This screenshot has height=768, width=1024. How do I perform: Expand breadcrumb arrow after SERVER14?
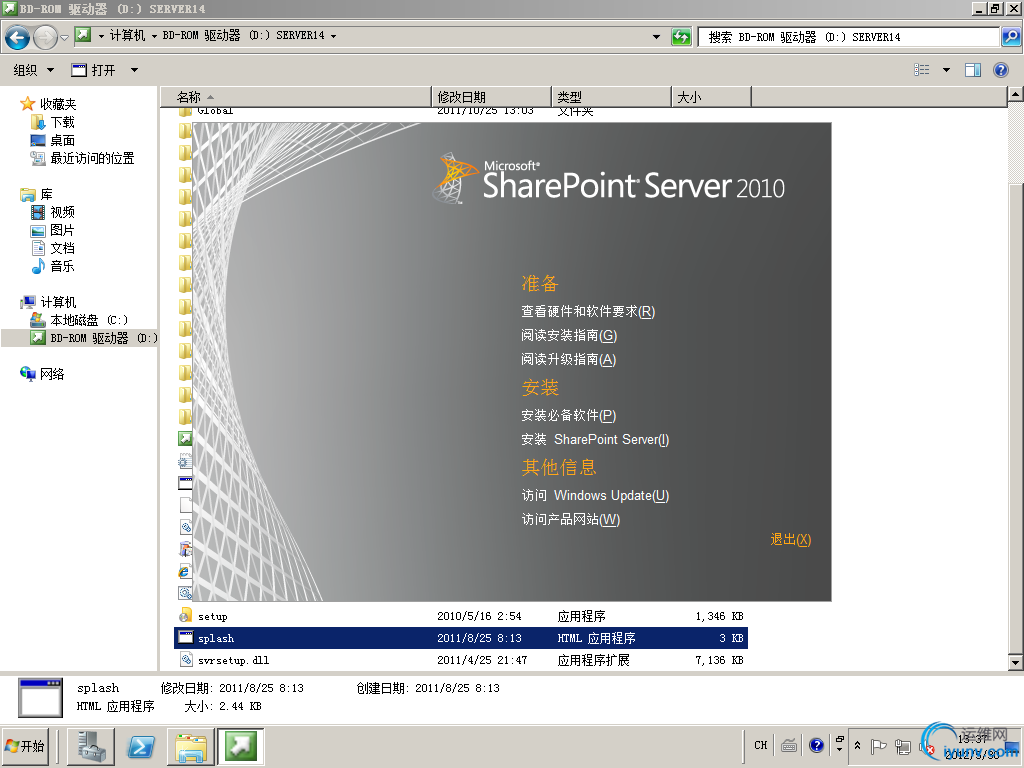point(333,36)
